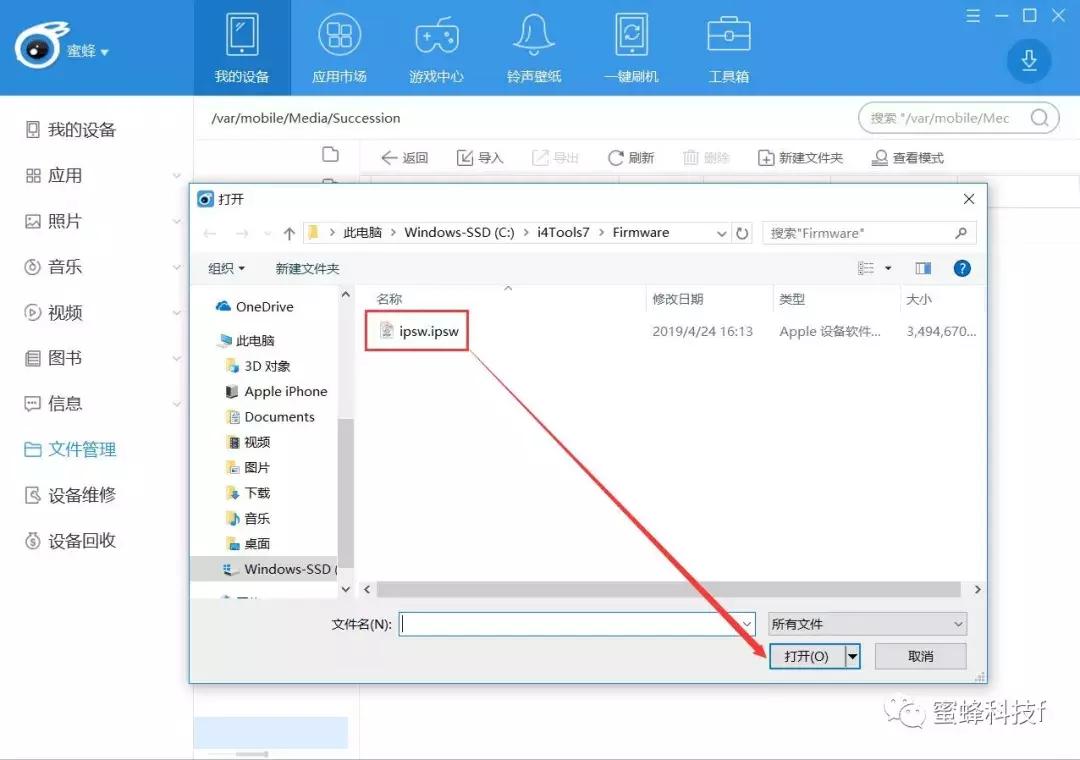Switch to 游戏中心 game center tab
The height and width of the screenshot is (760, 1080).
437,48
